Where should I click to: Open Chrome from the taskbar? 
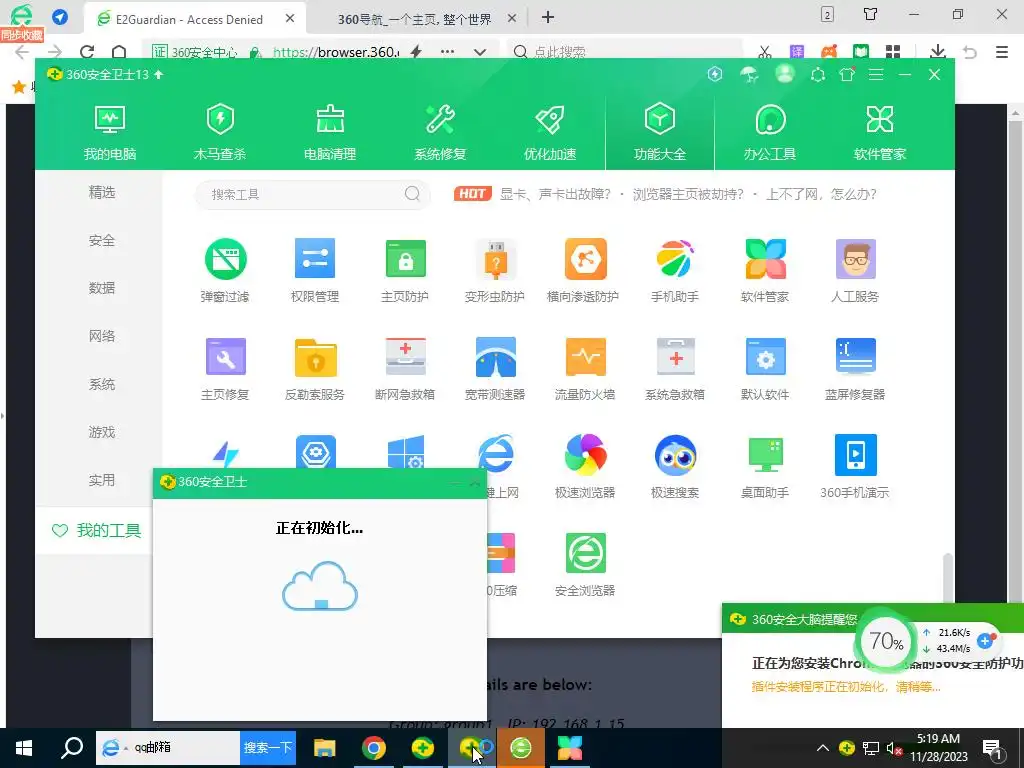tap(374, 748)
